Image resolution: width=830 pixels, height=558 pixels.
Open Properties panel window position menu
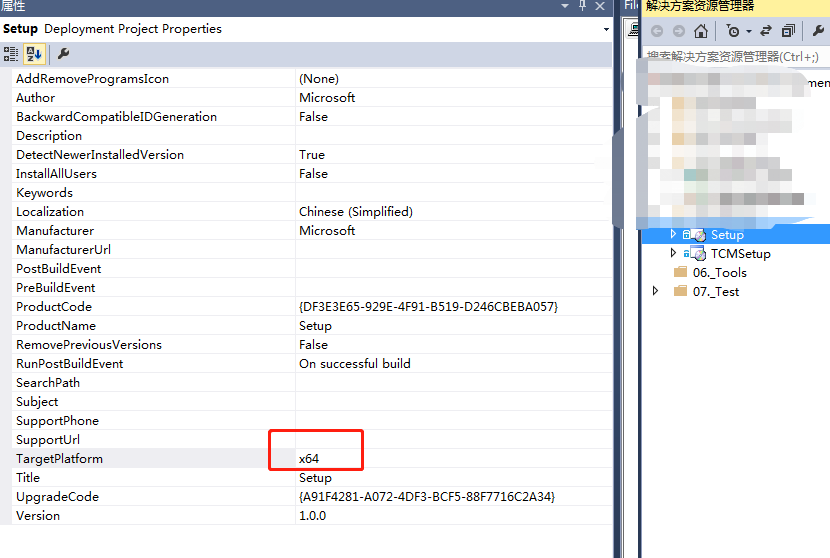point(565,6)
